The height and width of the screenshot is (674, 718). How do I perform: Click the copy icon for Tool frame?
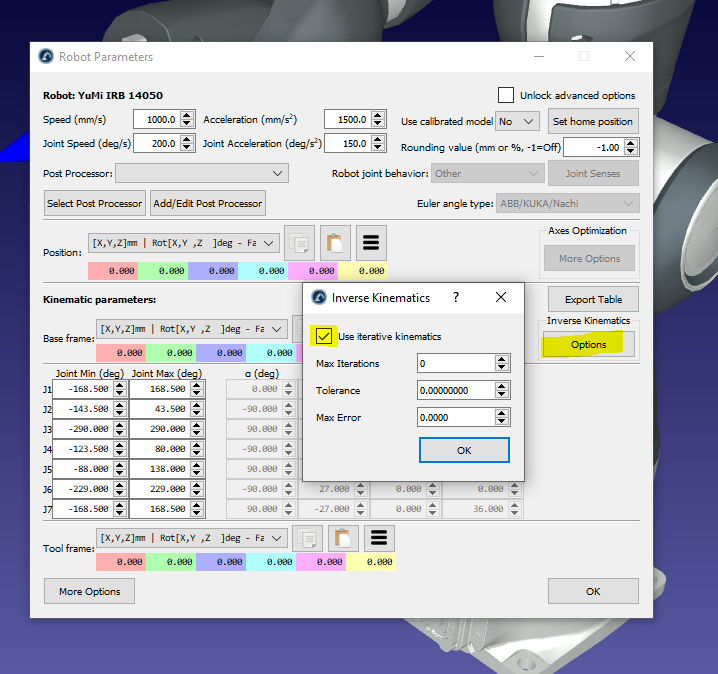click(x=310, y=538)
